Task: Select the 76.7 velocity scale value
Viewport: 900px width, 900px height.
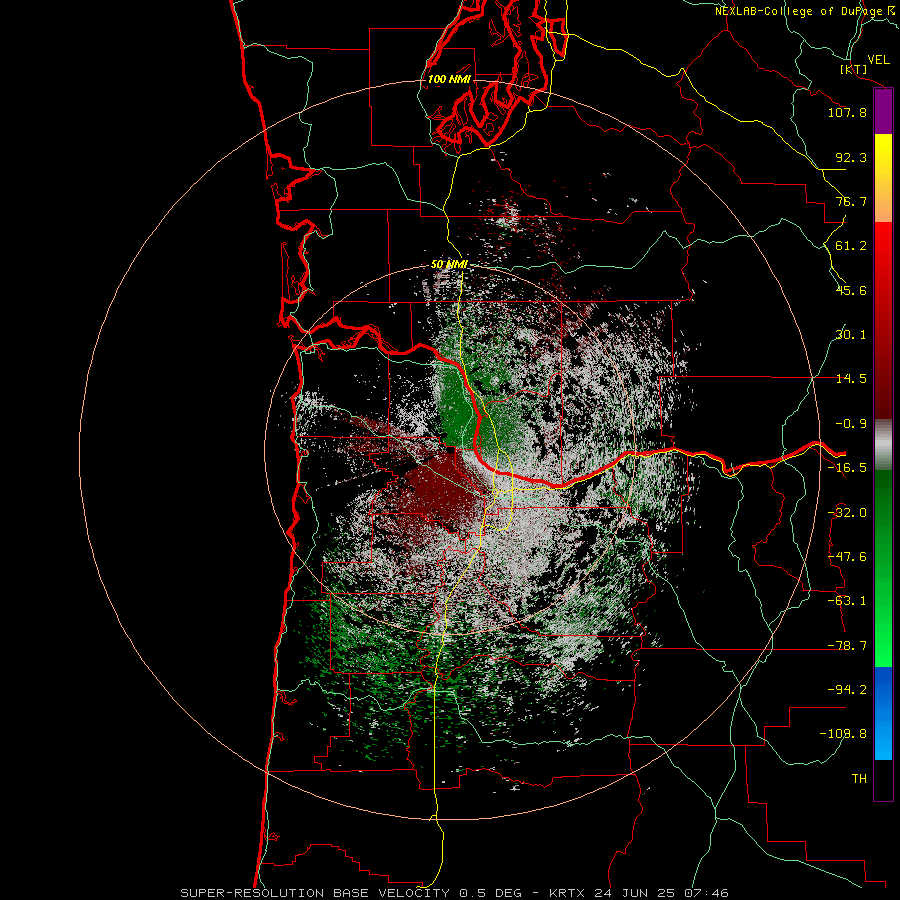Action: pos(851,201)
